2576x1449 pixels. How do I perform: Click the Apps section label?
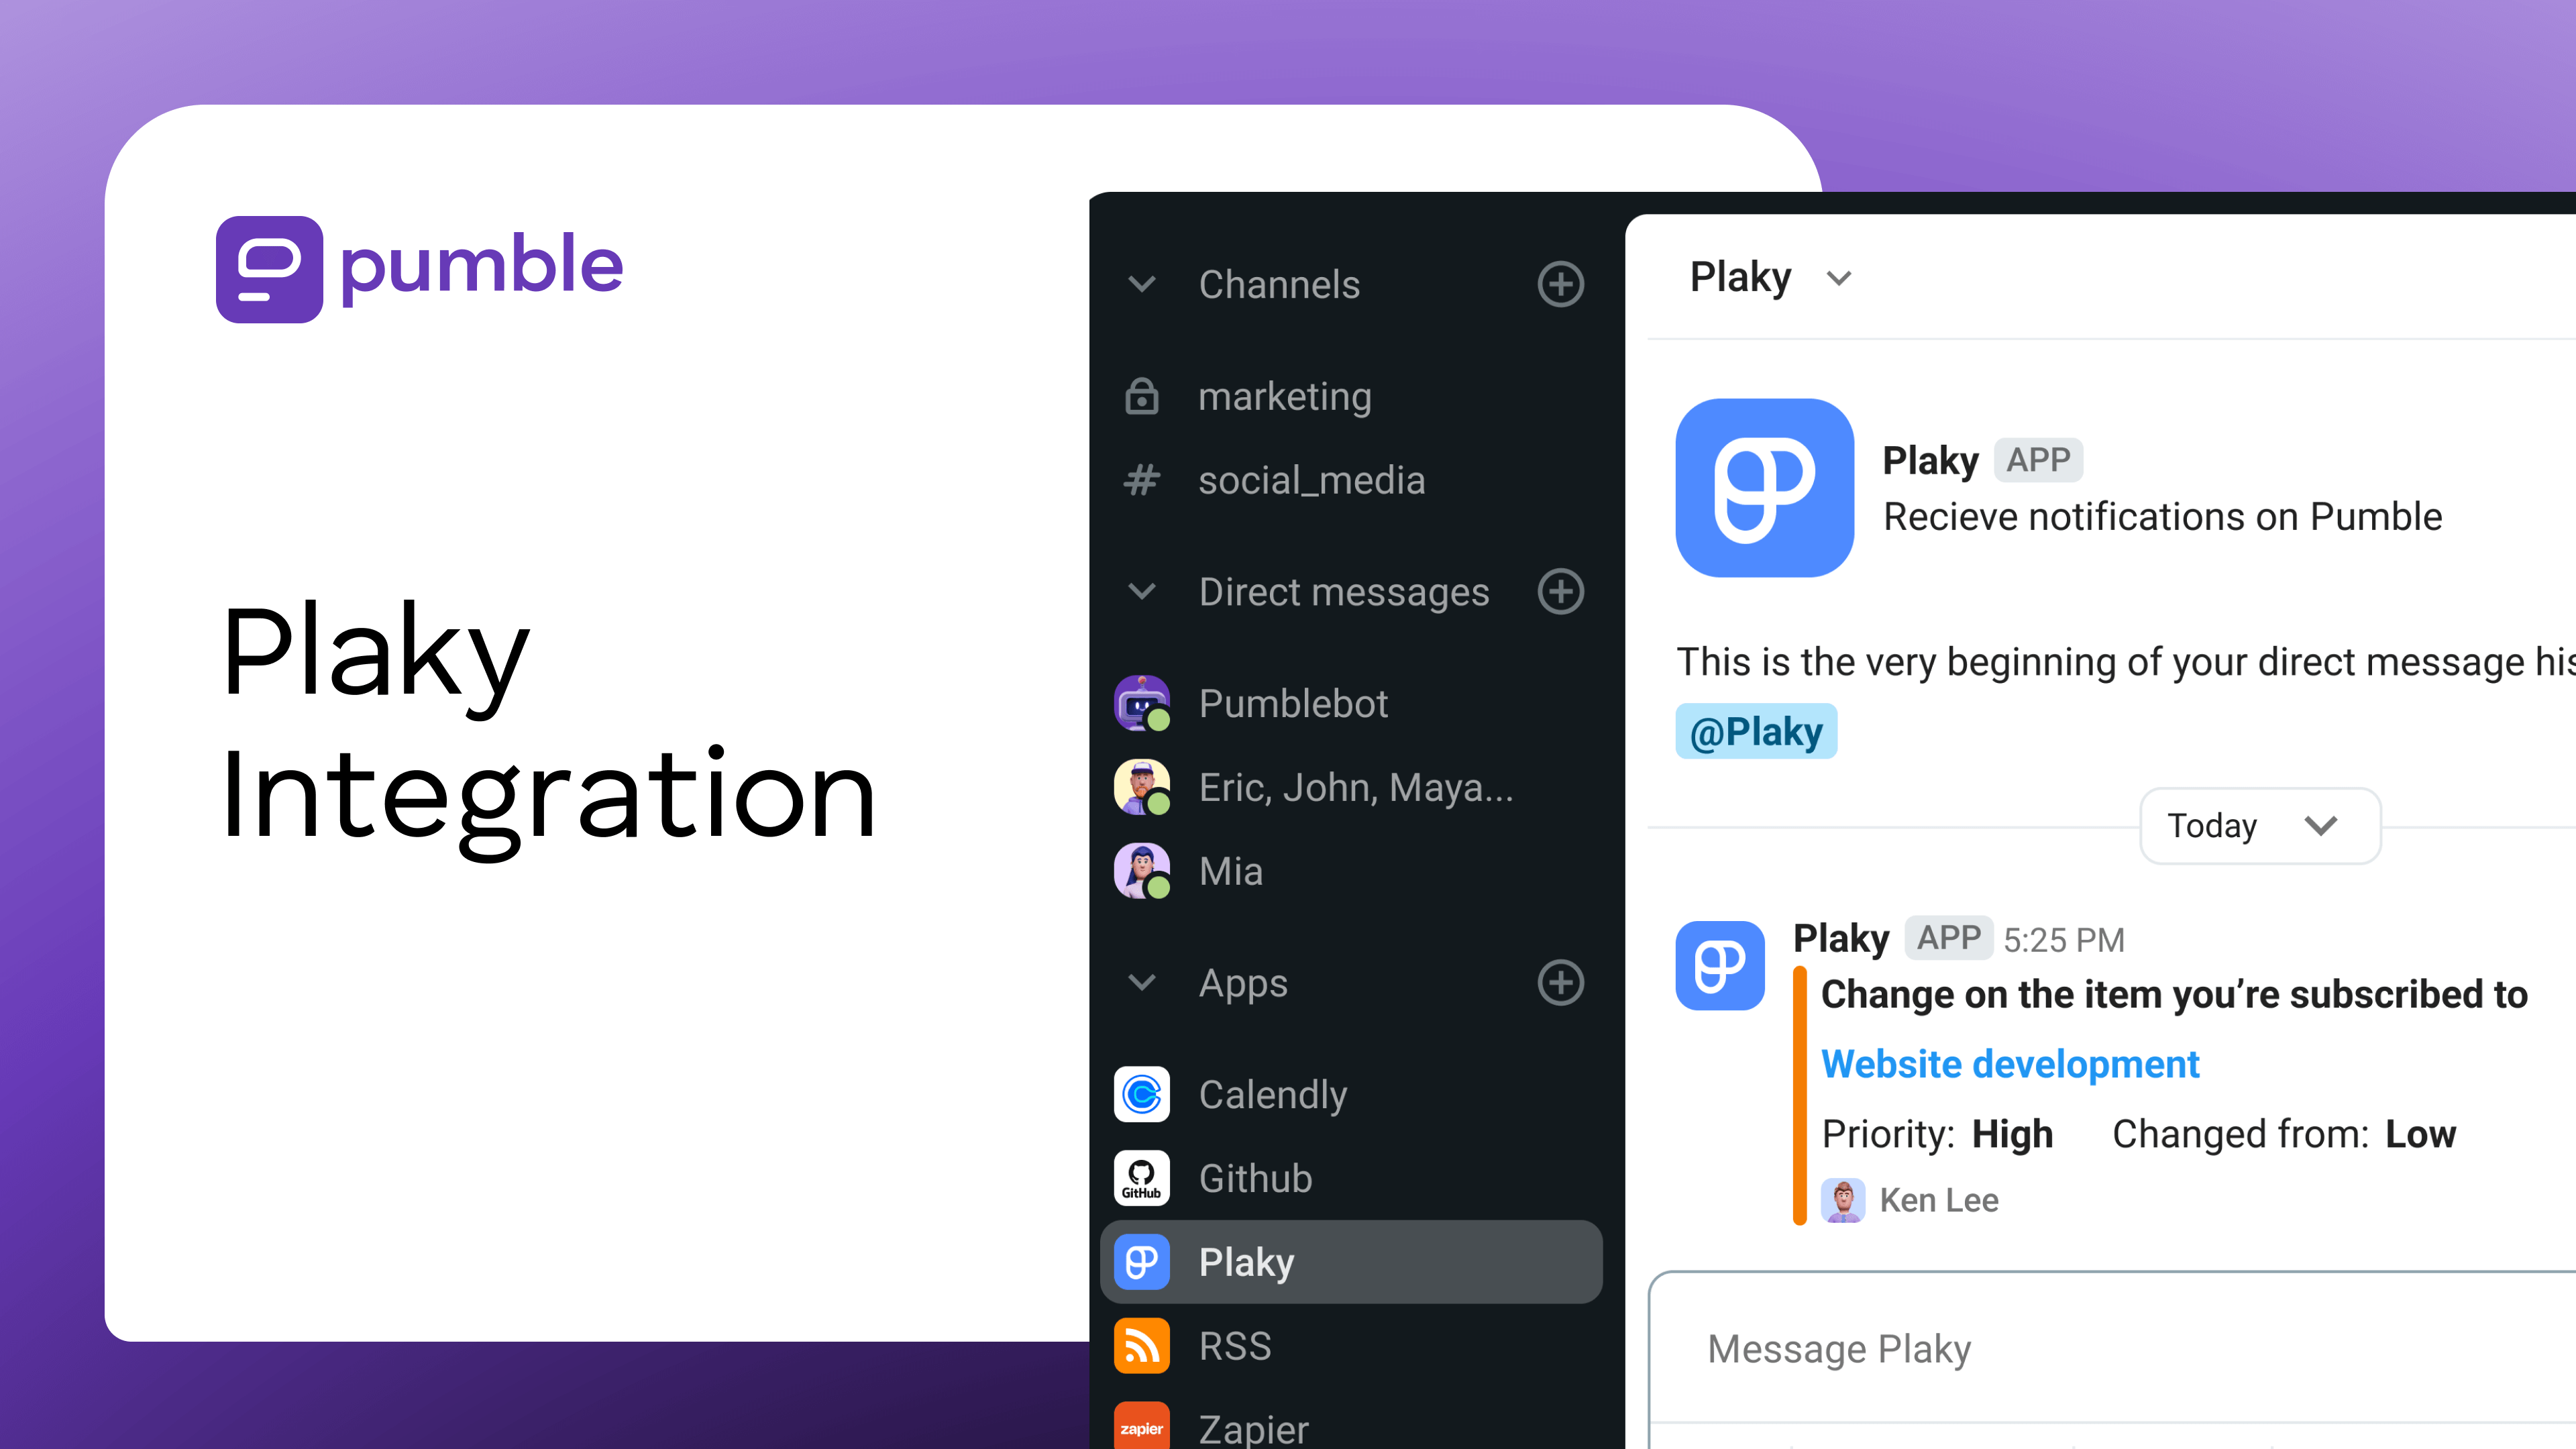tap(1243, 984)
